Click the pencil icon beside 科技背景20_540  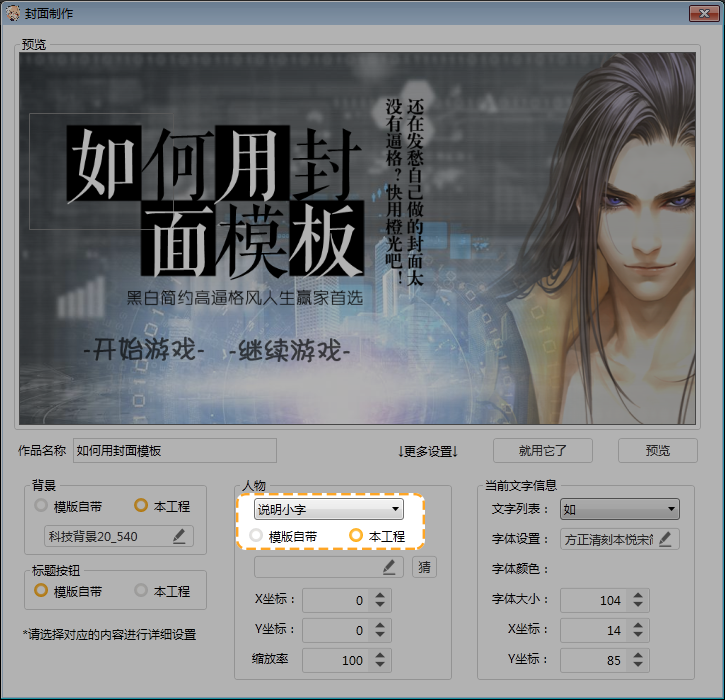coord(179,537)
